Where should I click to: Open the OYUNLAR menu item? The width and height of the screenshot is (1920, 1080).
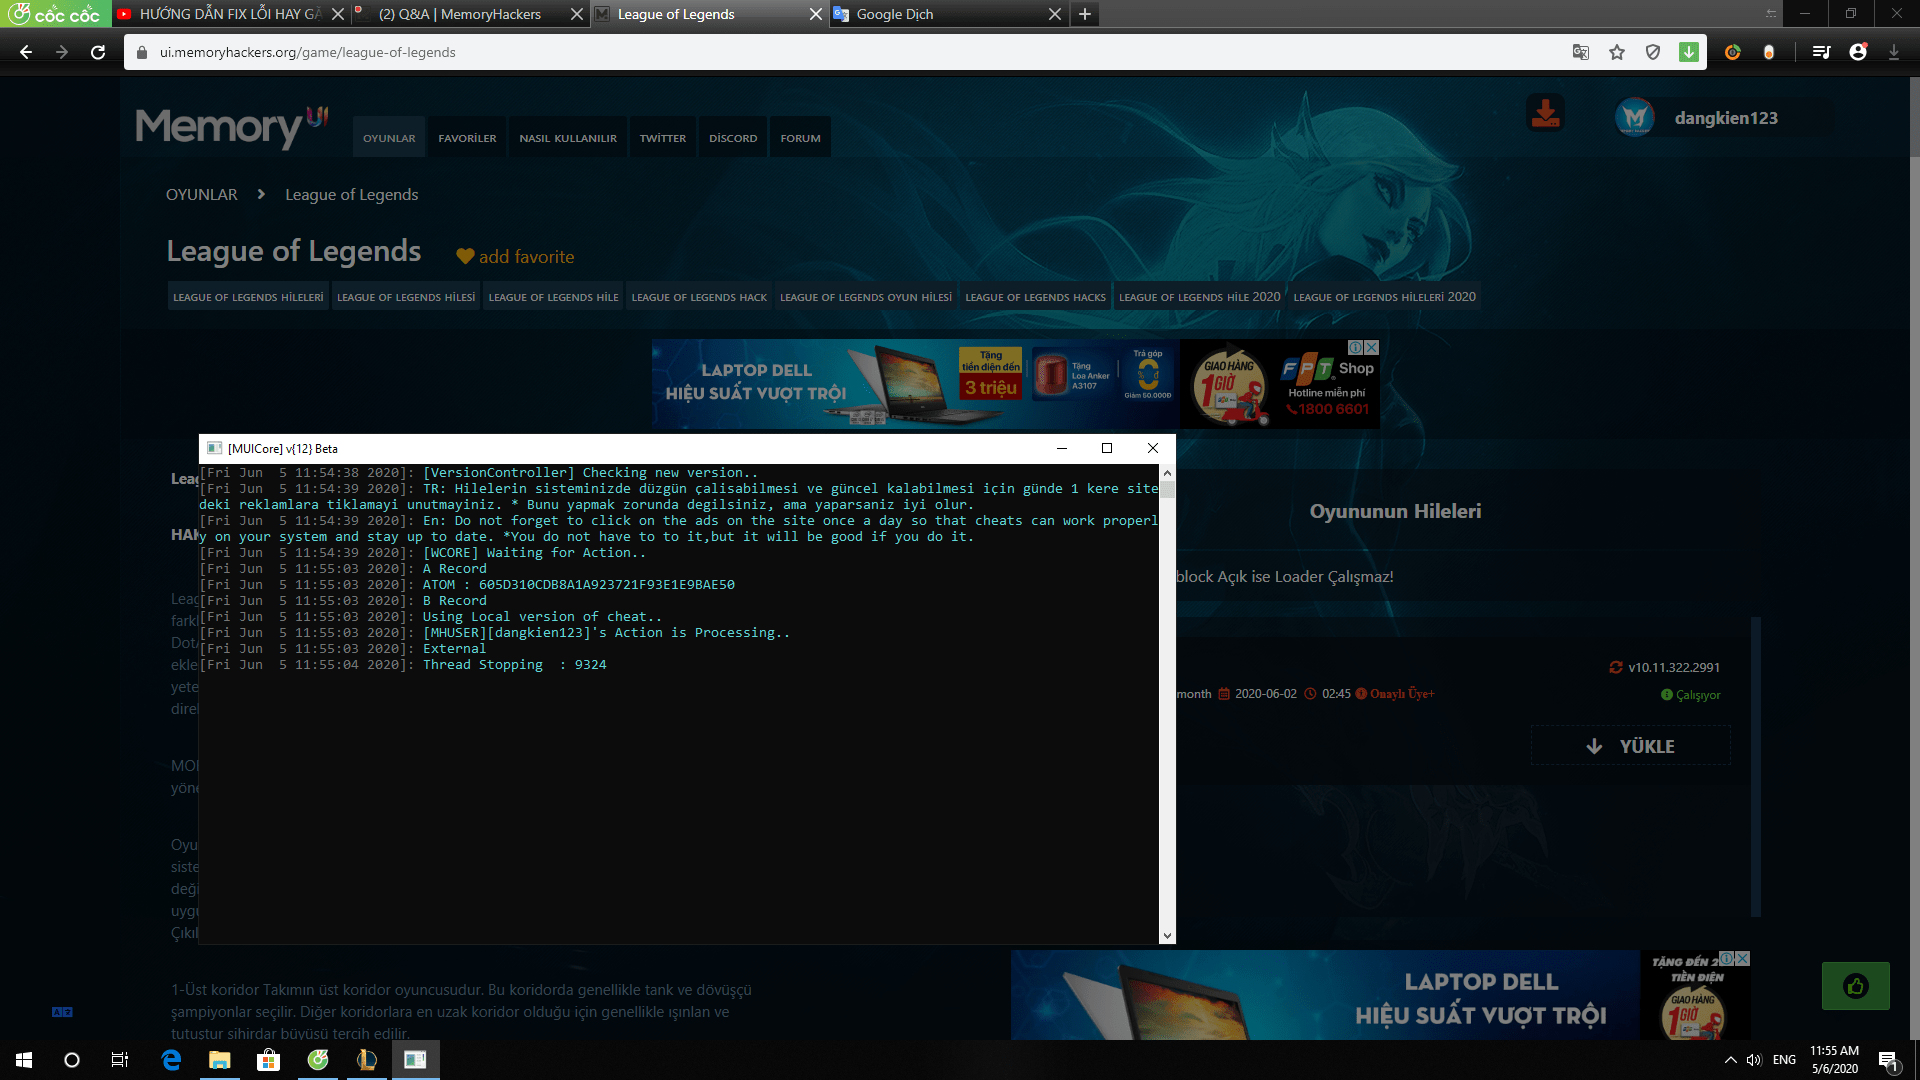coord(389,138)
